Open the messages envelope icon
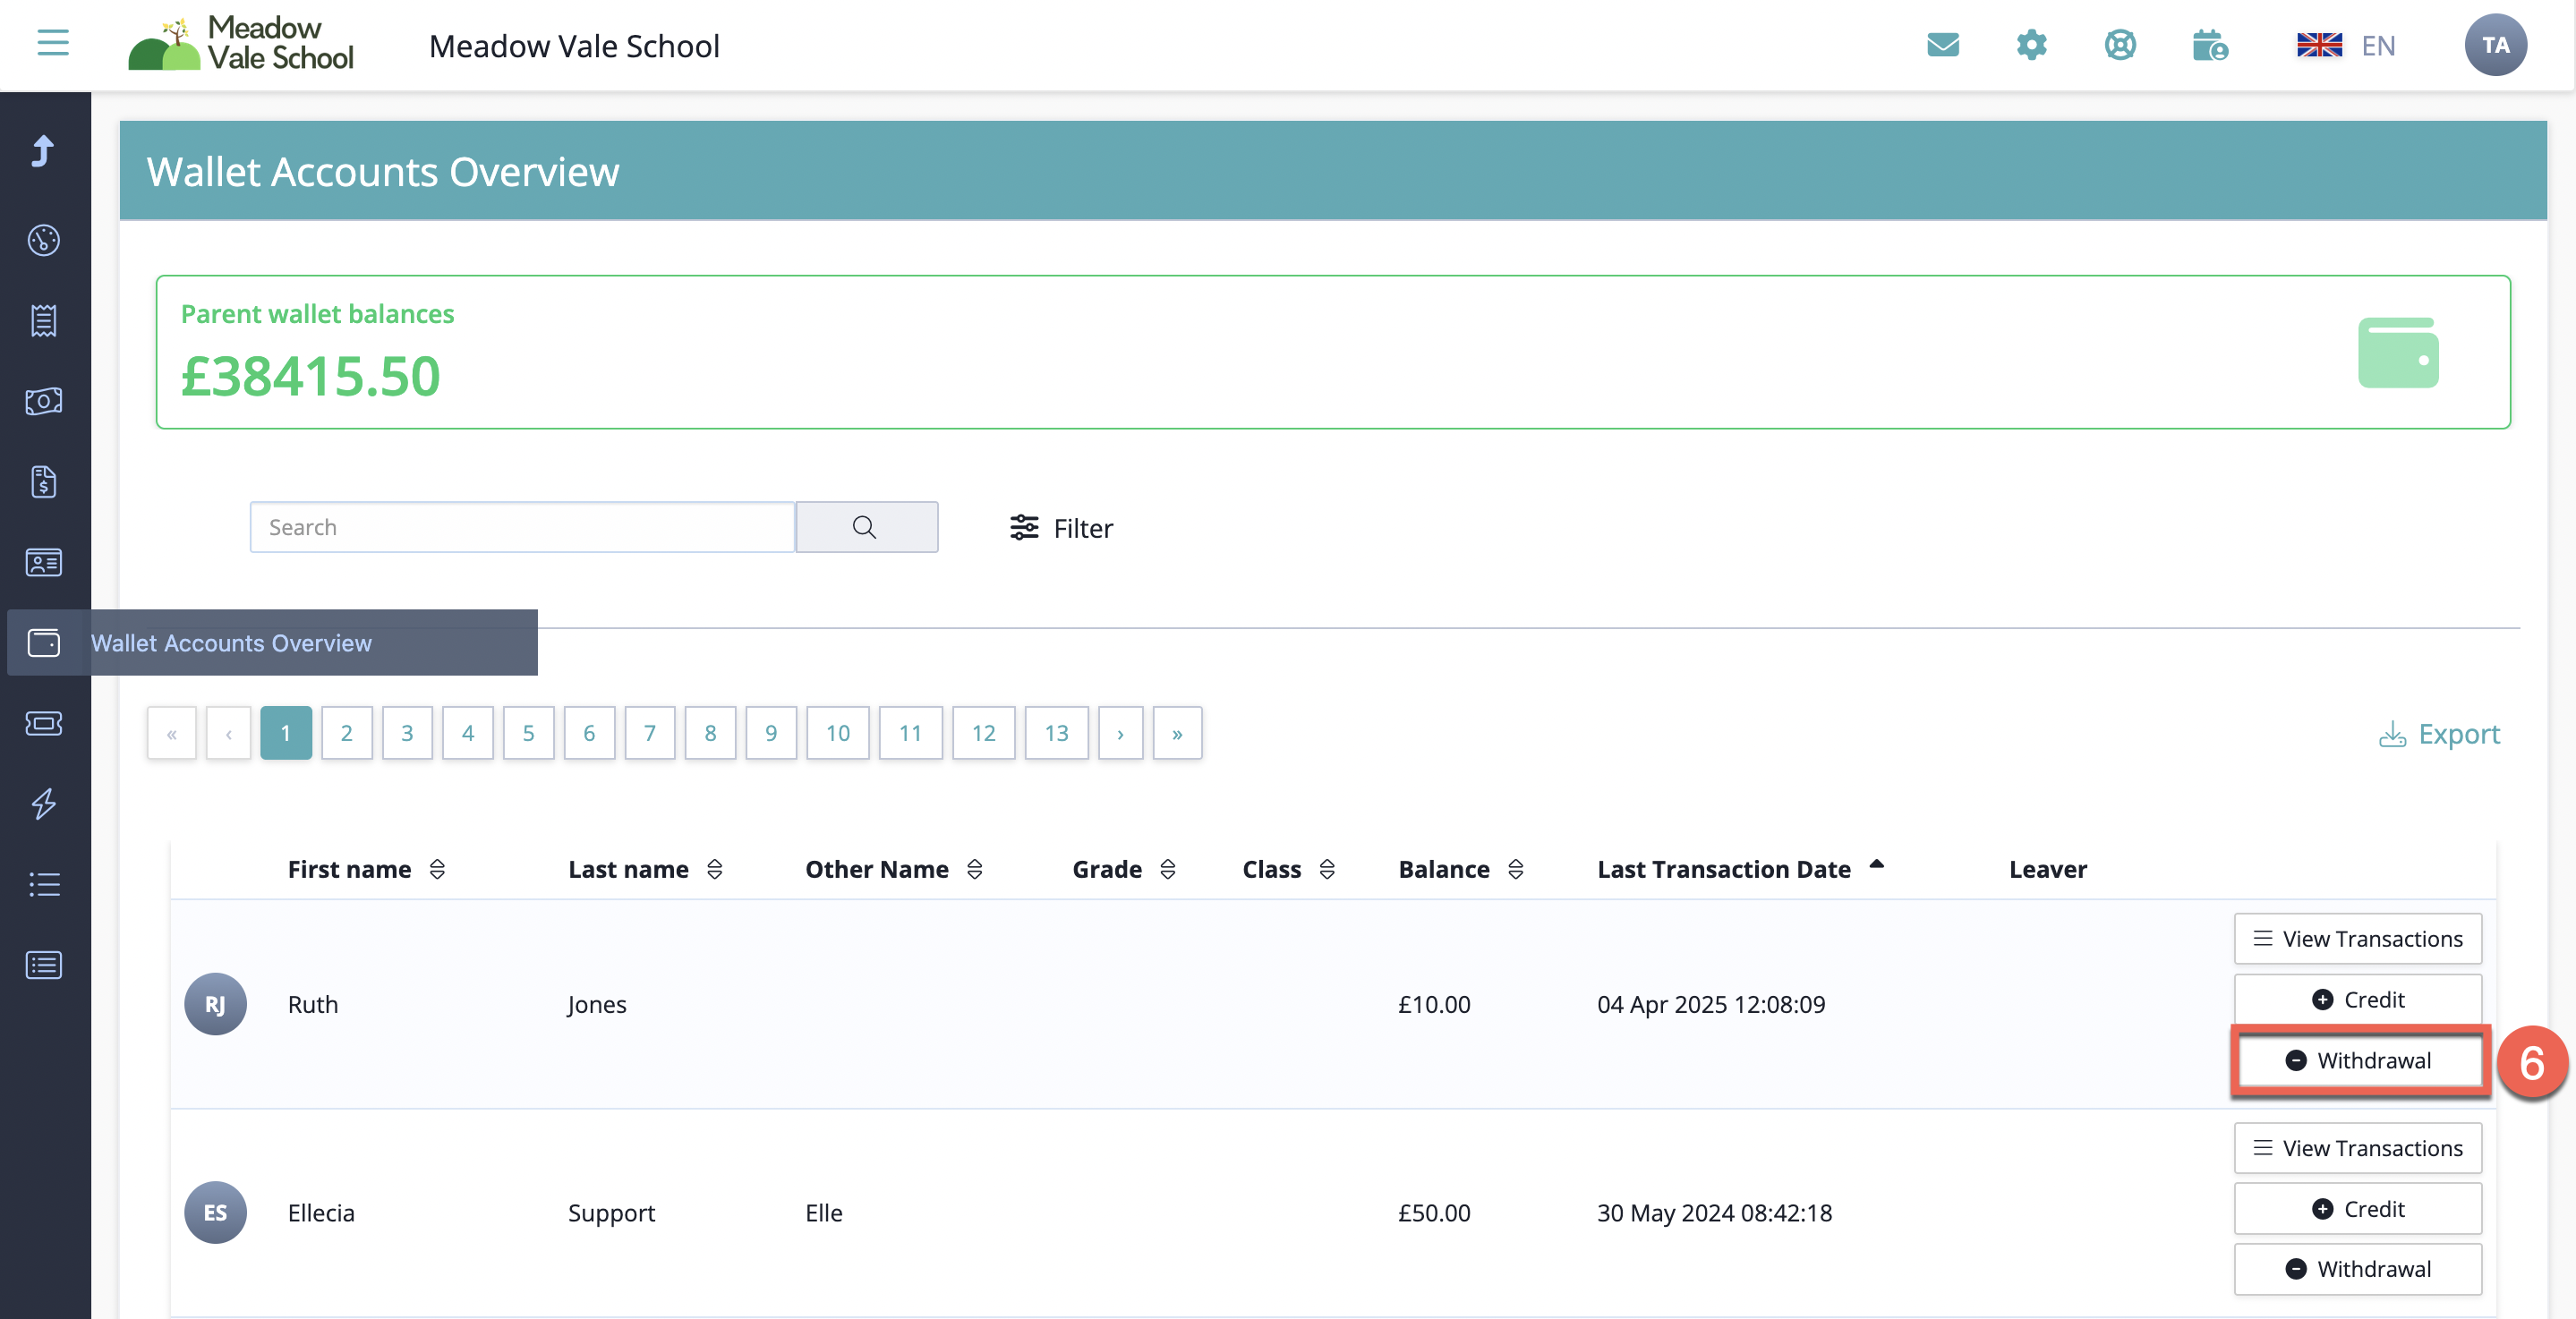This screenshot has height=1319, width=2576. point(1942,45)
